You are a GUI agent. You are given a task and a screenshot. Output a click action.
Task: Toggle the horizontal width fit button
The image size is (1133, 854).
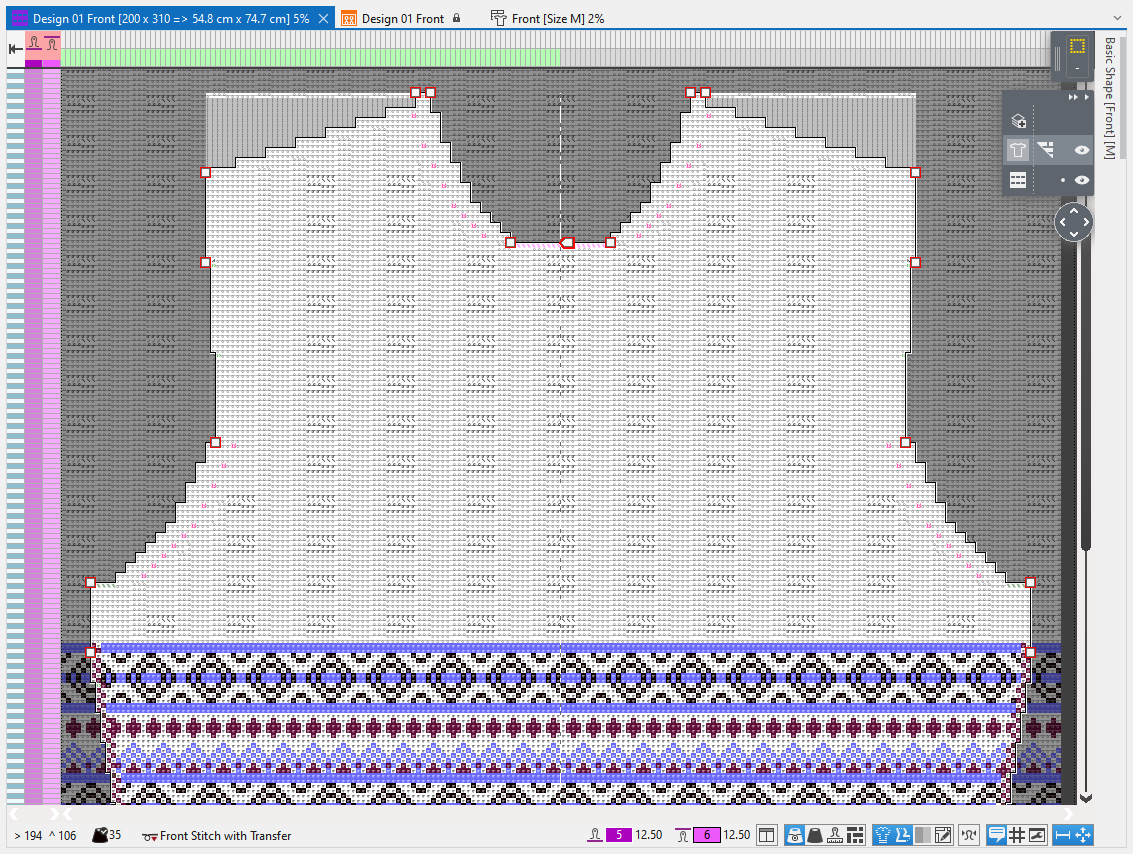pos(1063,835)
